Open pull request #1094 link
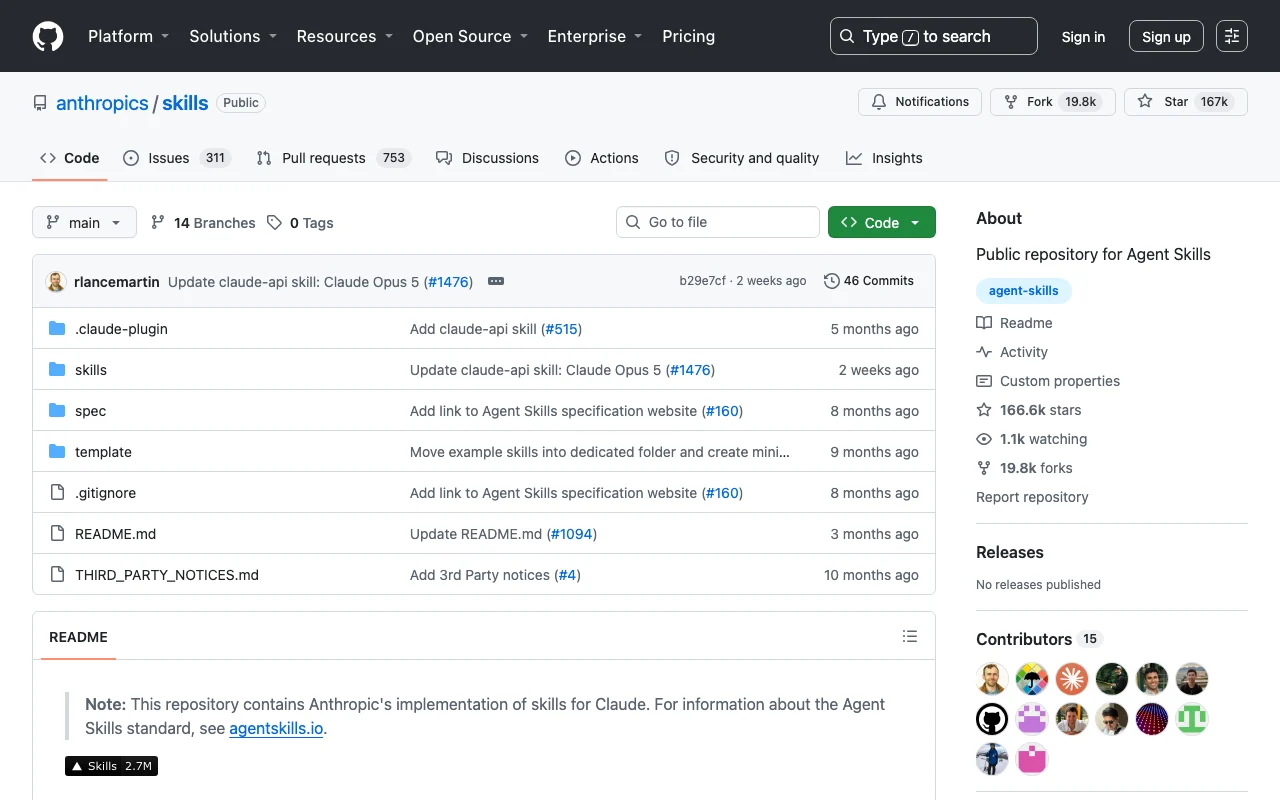The width and height of the screenshot is (1280, 800). 572,534
